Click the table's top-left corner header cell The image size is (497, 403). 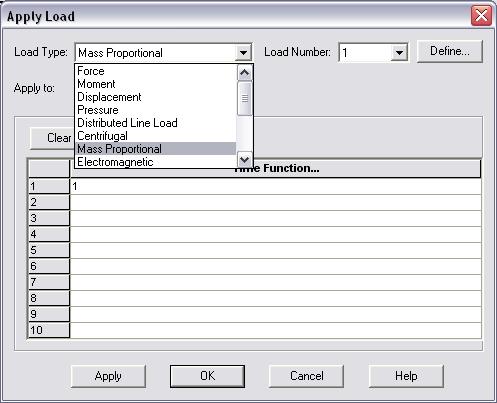[49, 169]
